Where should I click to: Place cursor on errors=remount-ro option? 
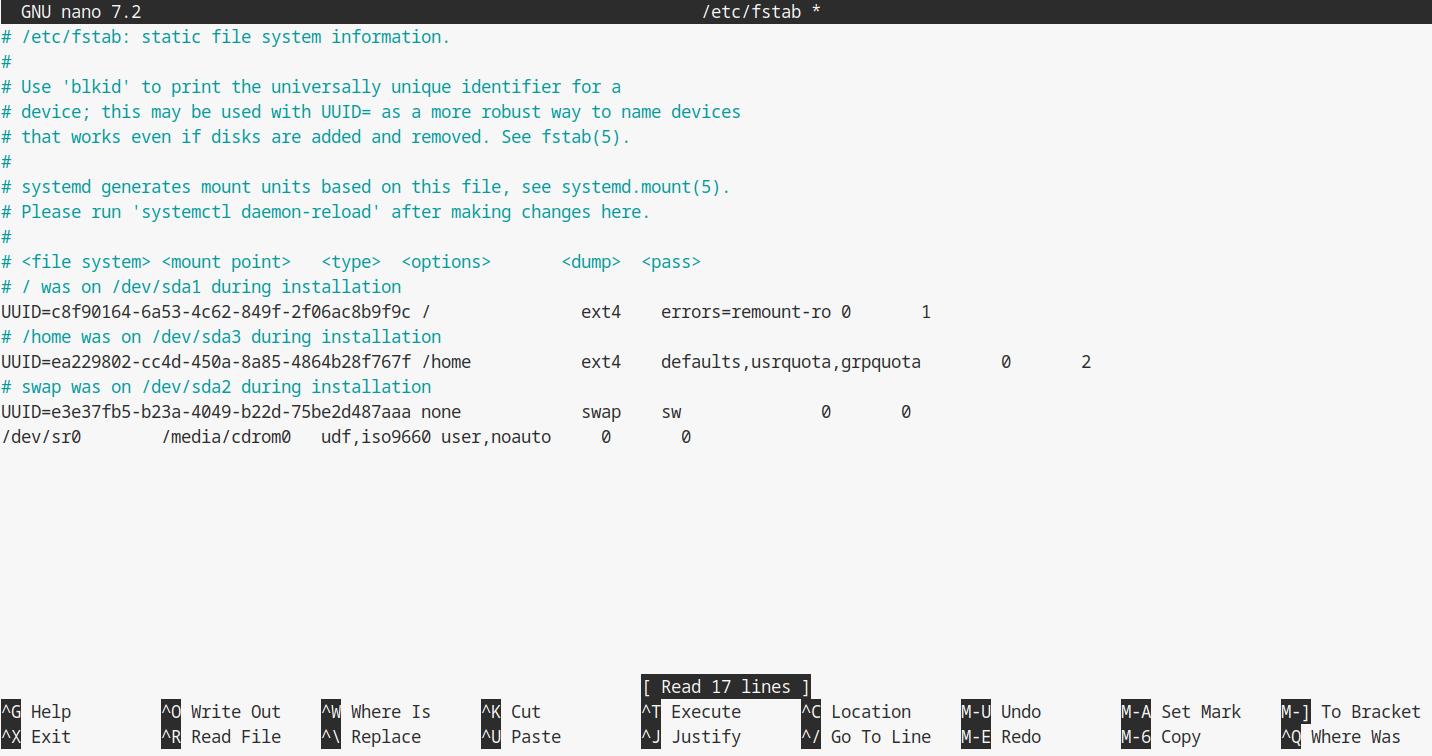745,312
